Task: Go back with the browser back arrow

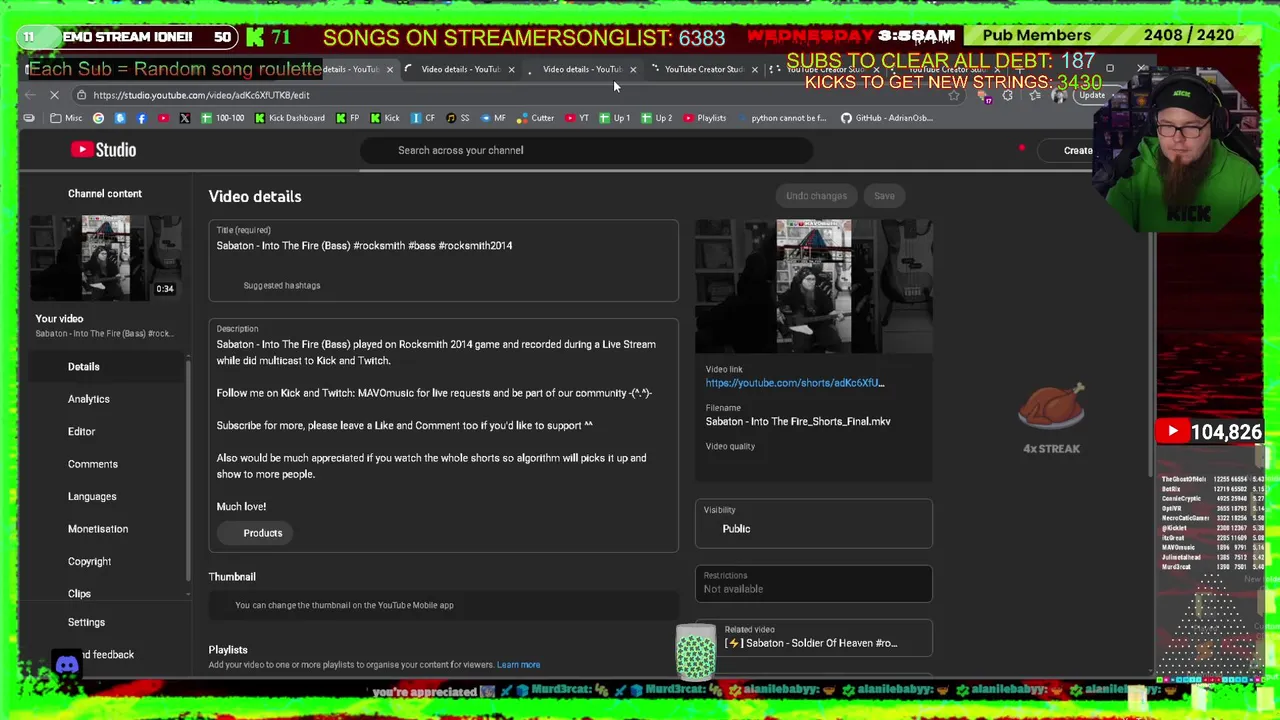Action: (29, 95)
